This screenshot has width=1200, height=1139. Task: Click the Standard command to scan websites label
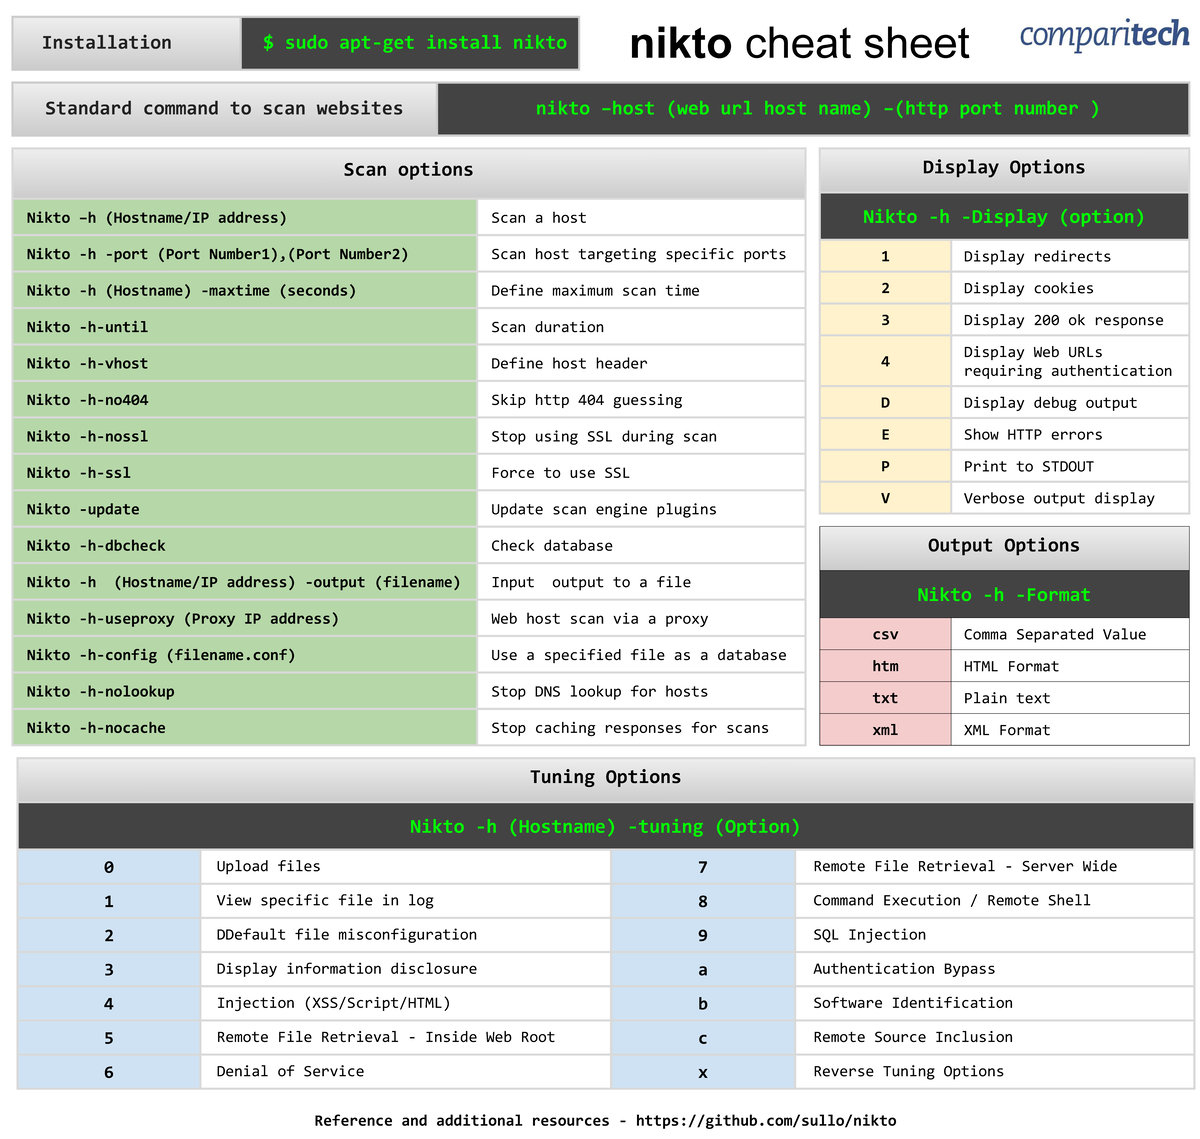(x=222, y=108)
